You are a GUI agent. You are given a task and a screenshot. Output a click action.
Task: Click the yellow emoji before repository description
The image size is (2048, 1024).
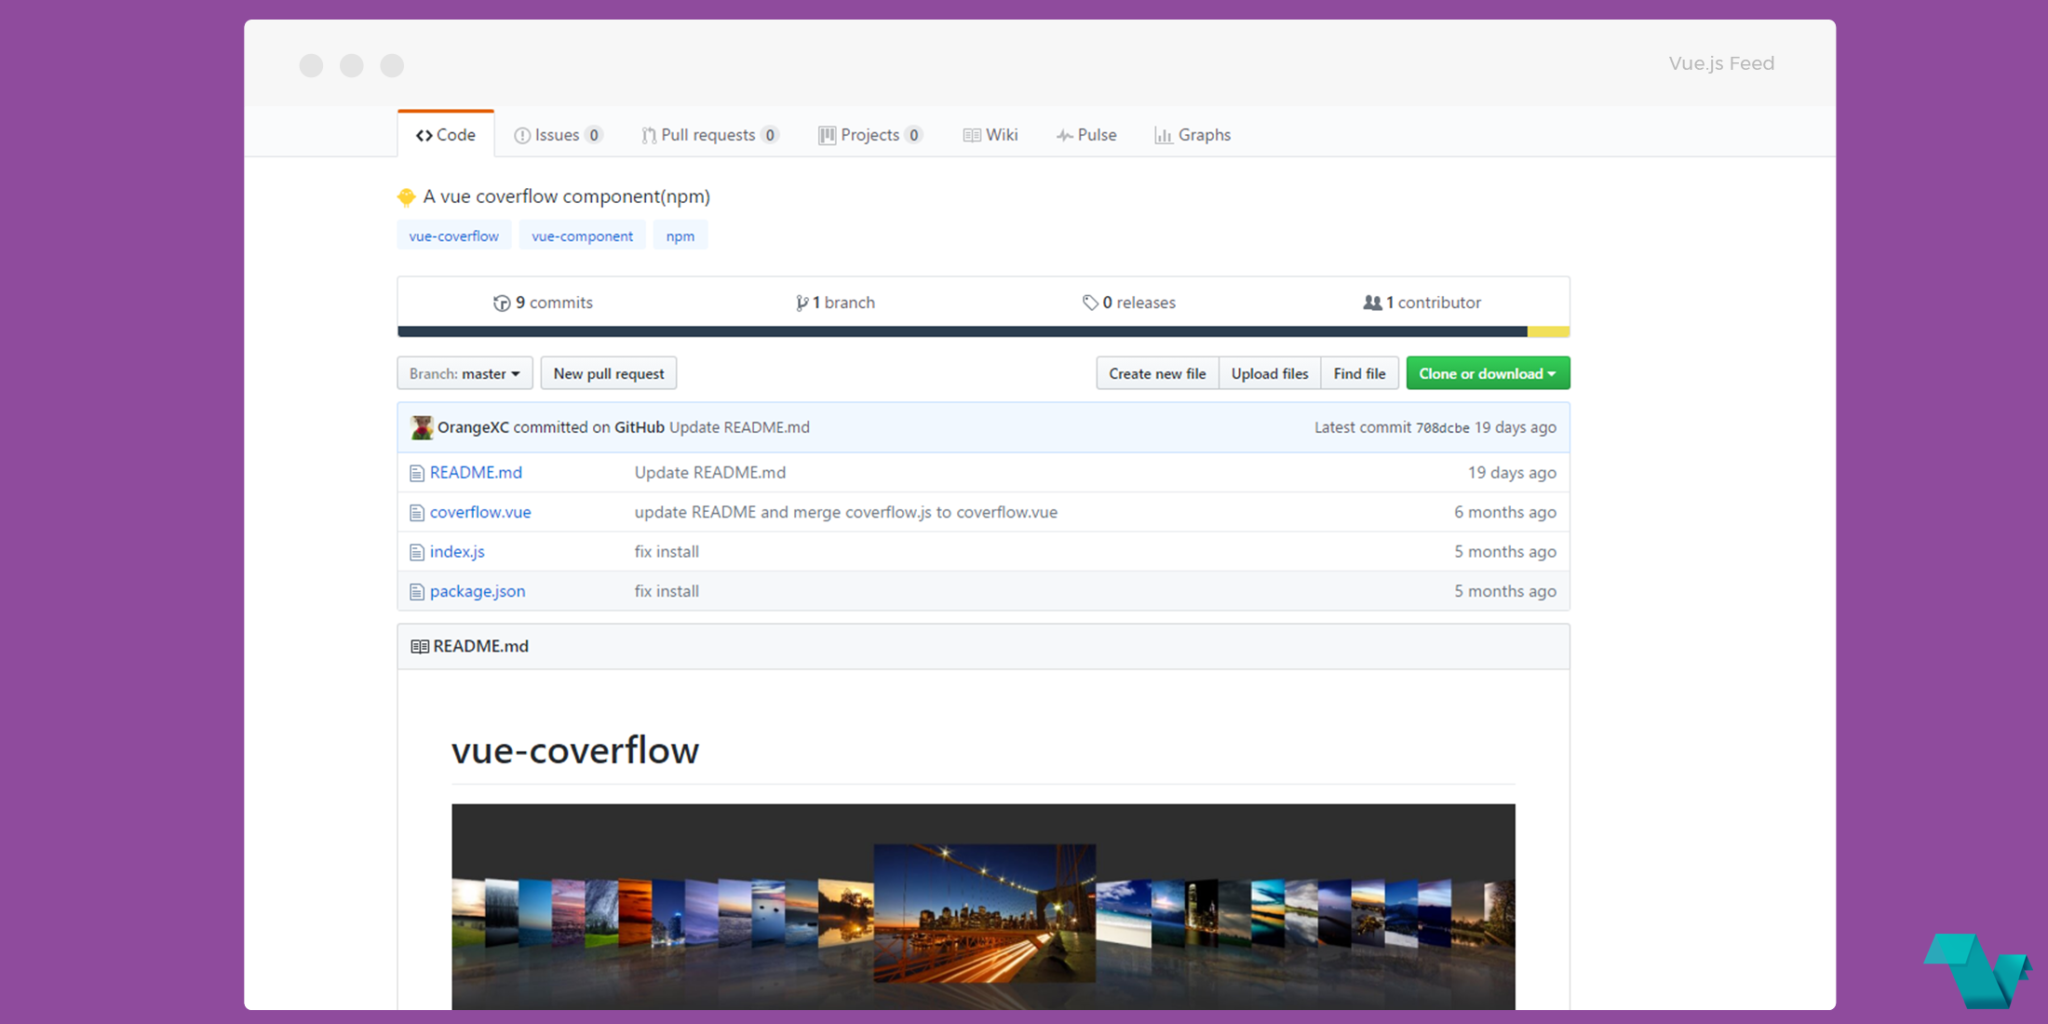(x=406, y=197)
